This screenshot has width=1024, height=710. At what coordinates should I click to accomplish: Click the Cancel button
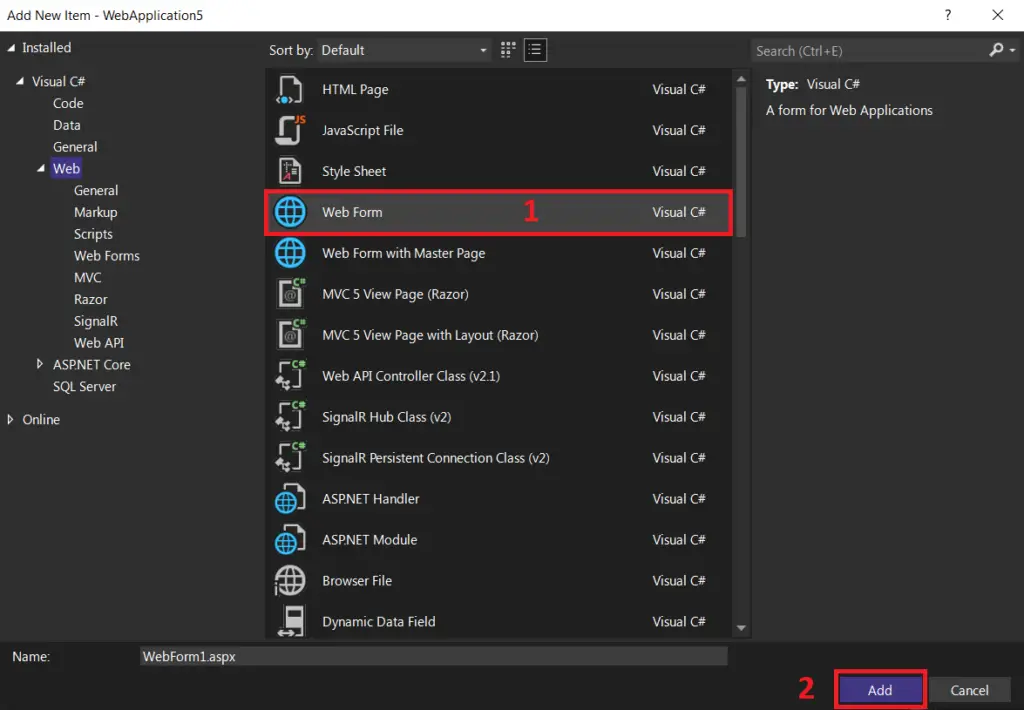[969, 690]
